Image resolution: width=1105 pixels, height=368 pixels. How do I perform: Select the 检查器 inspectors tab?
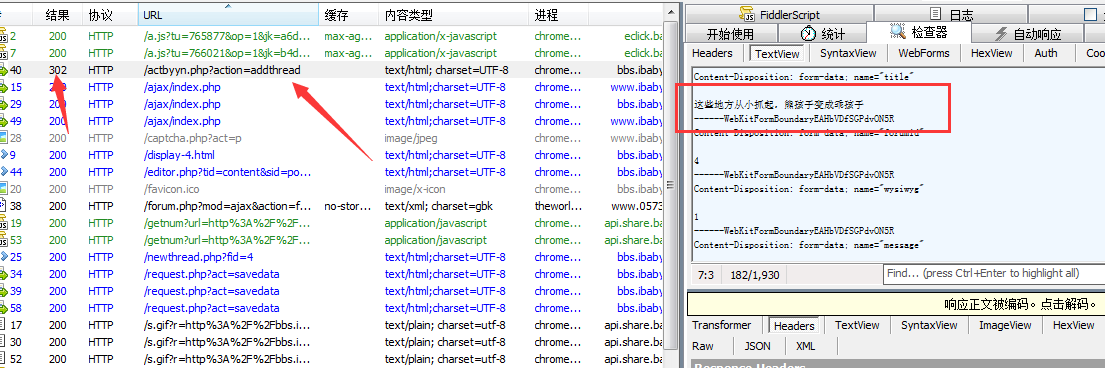[x=919, y=32]
